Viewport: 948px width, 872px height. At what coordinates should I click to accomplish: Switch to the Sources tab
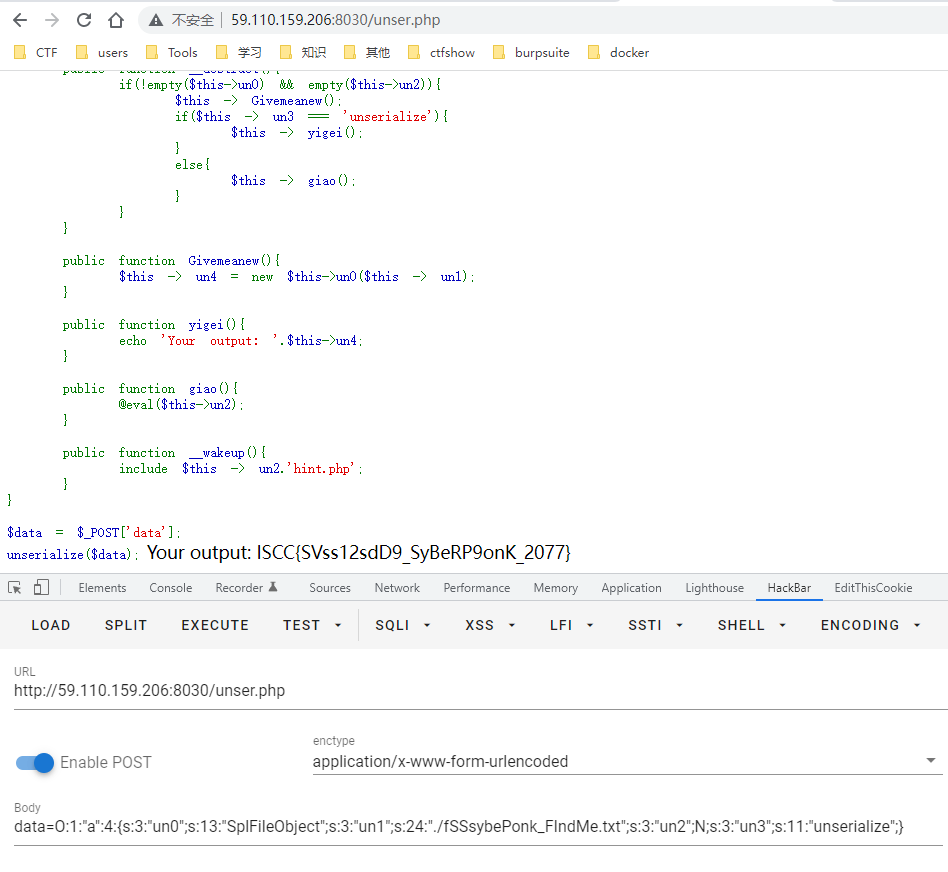[x=330, y=588]
